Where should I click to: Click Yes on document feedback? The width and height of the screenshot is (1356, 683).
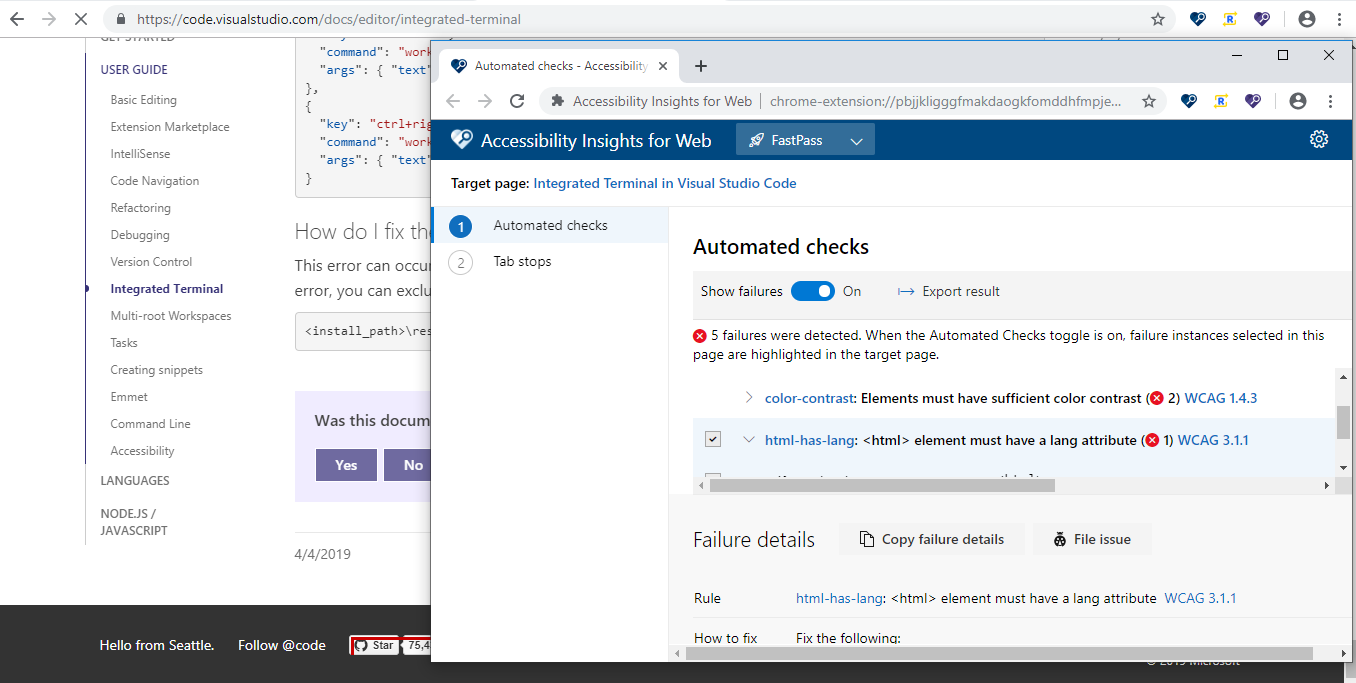(346, 465)
